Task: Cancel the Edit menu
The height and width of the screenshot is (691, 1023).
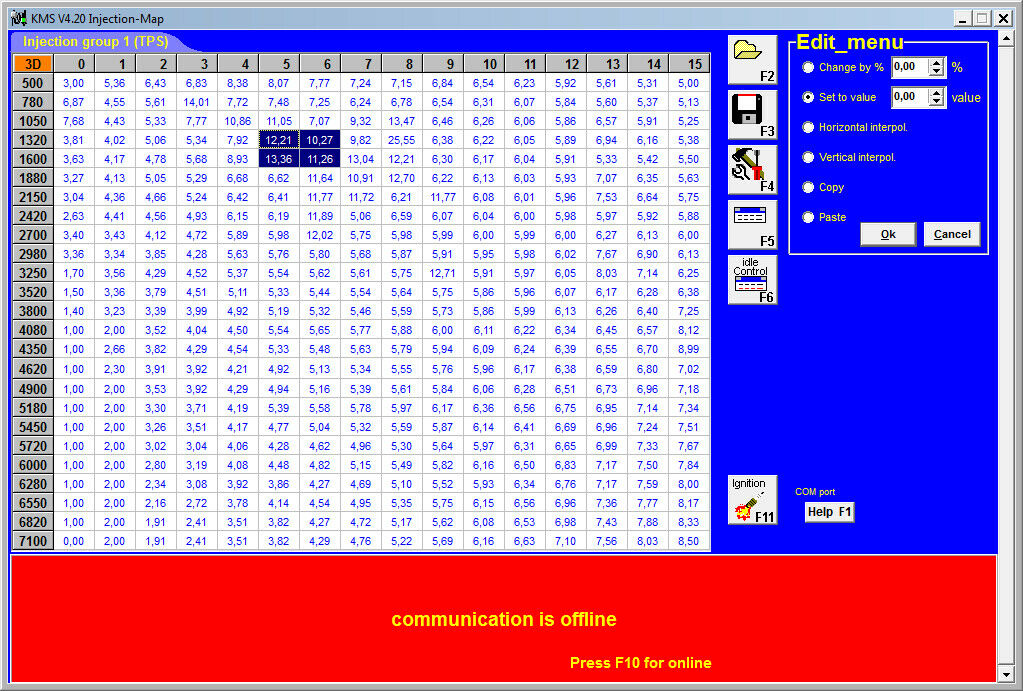Action: (952, 234)
